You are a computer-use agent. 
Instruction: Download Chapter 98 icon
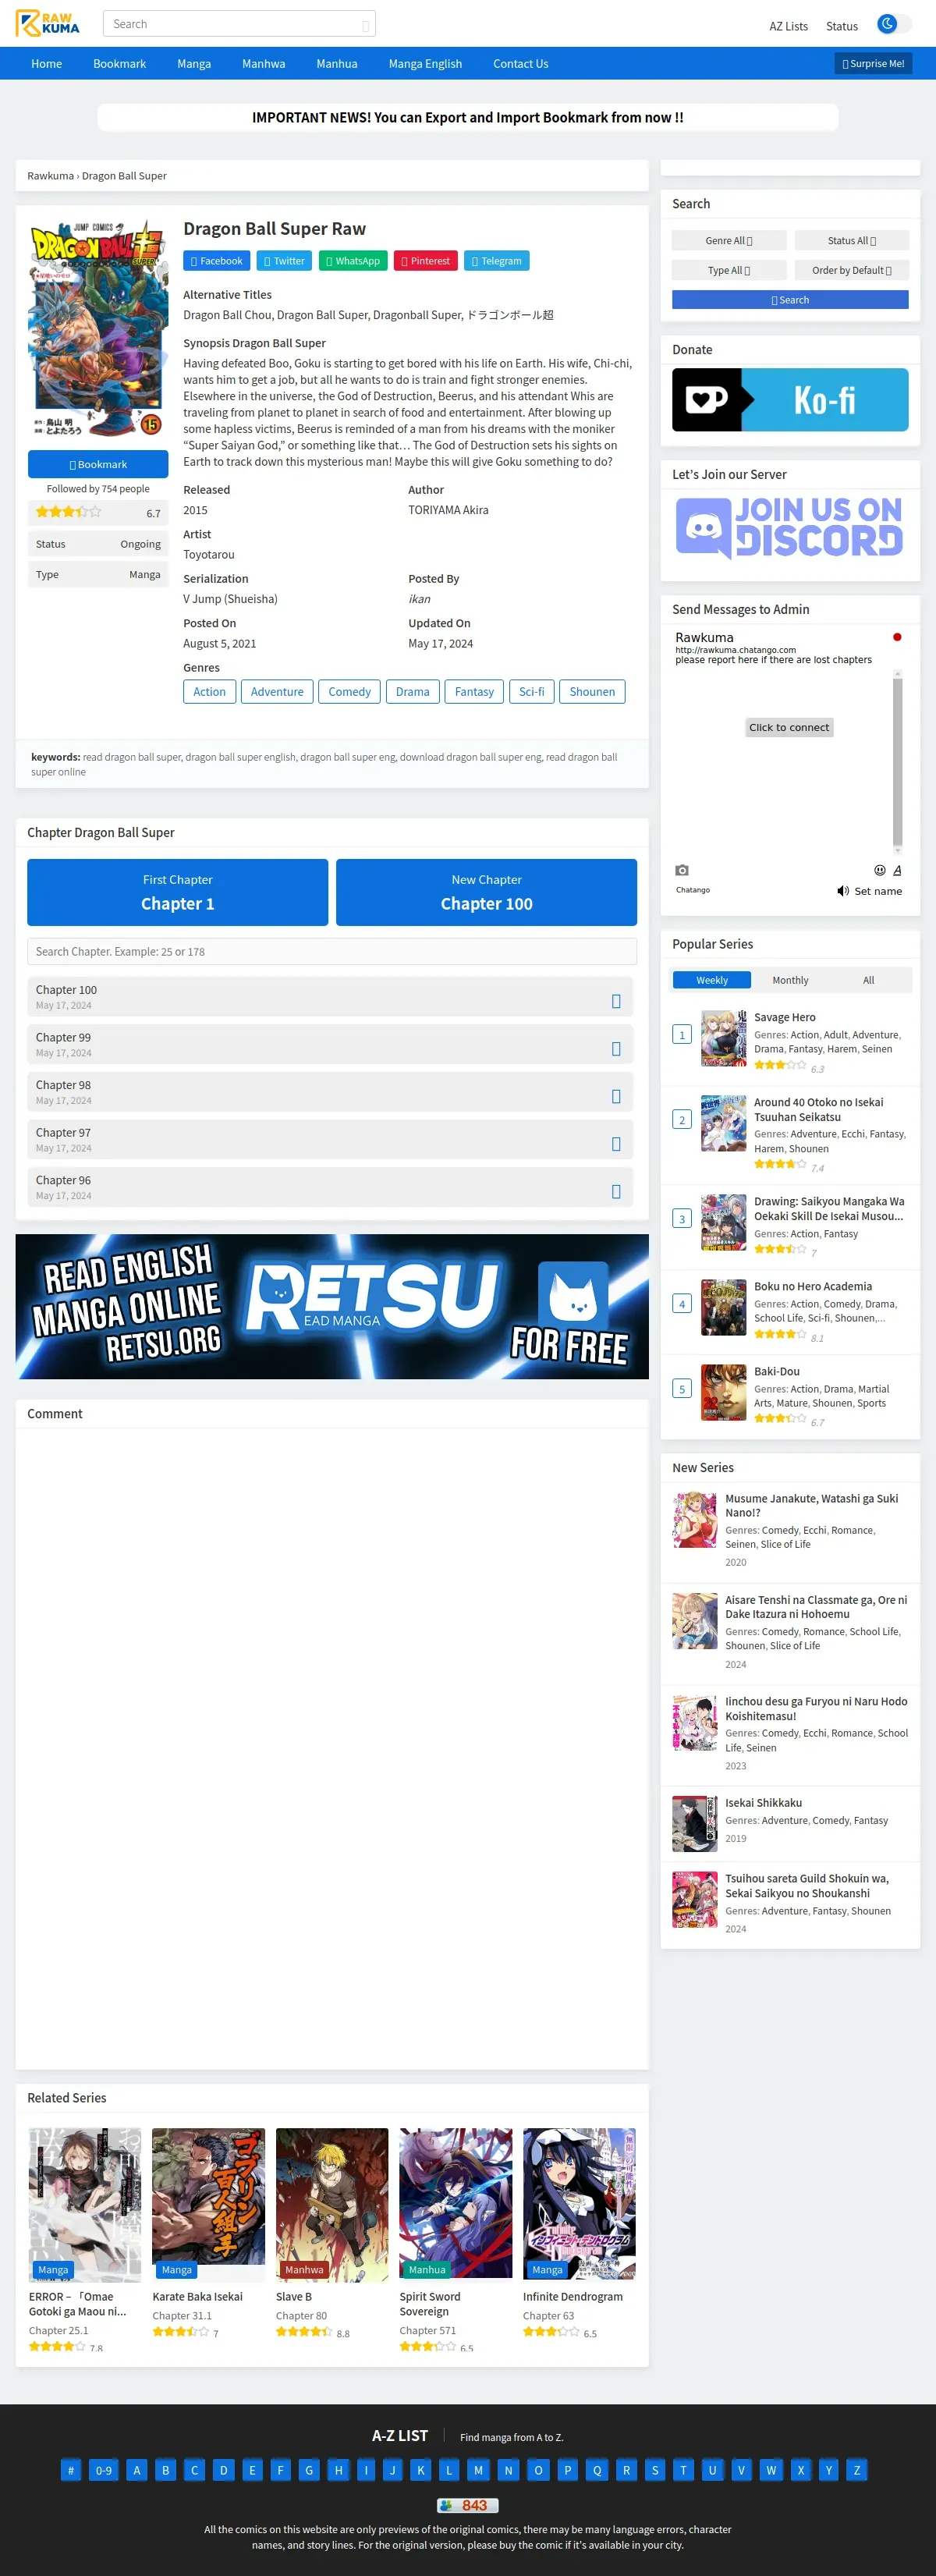point(616,1096)
